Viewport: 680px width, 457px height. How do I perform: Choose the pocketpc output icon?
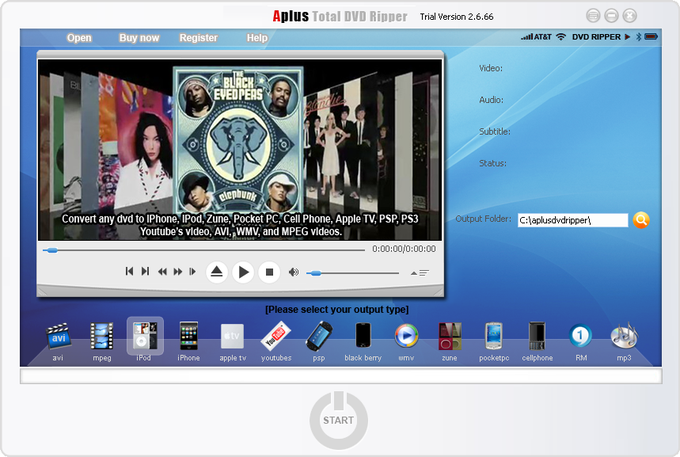click(x=494, y=336)
